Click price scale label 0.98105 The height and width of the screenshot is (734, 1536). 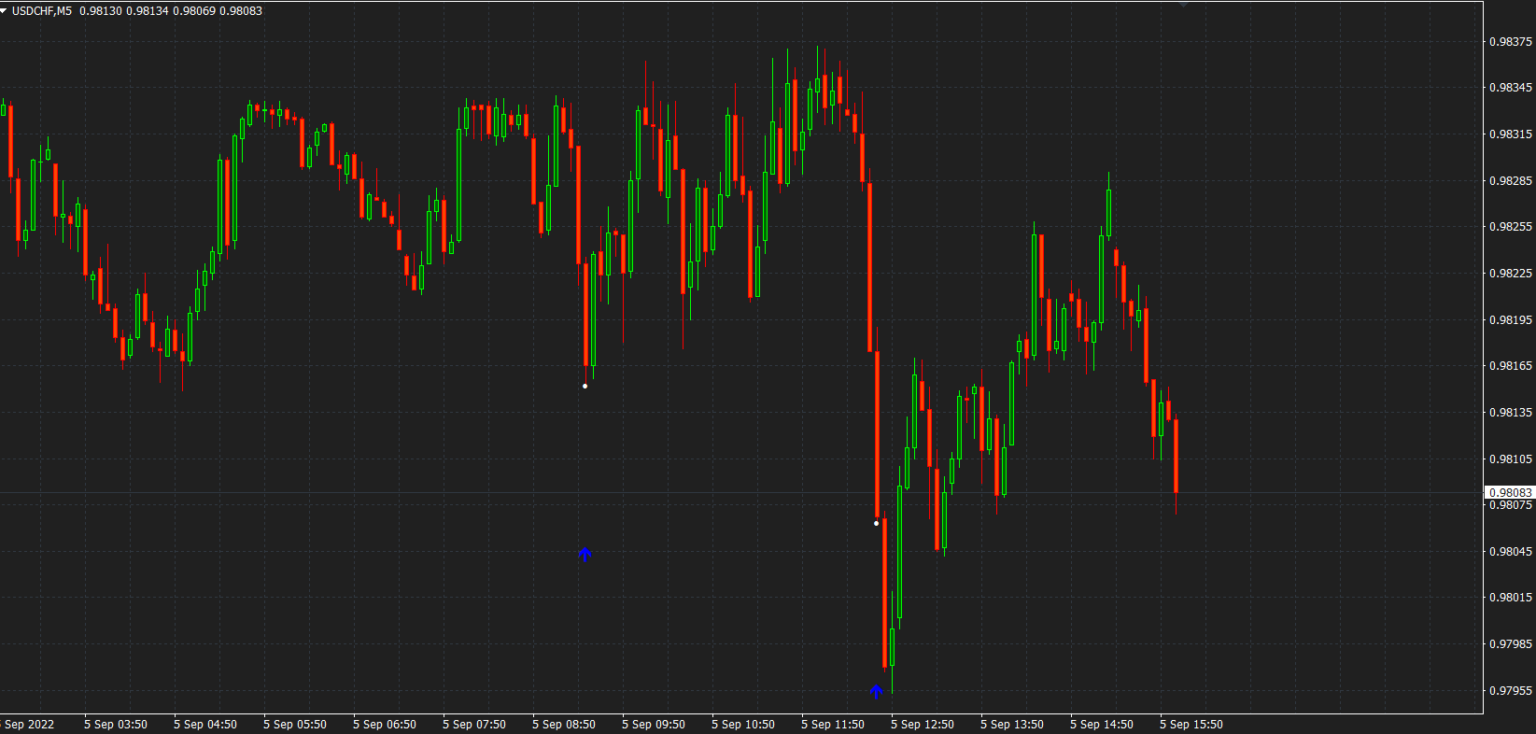click(x=1510, y=459)
